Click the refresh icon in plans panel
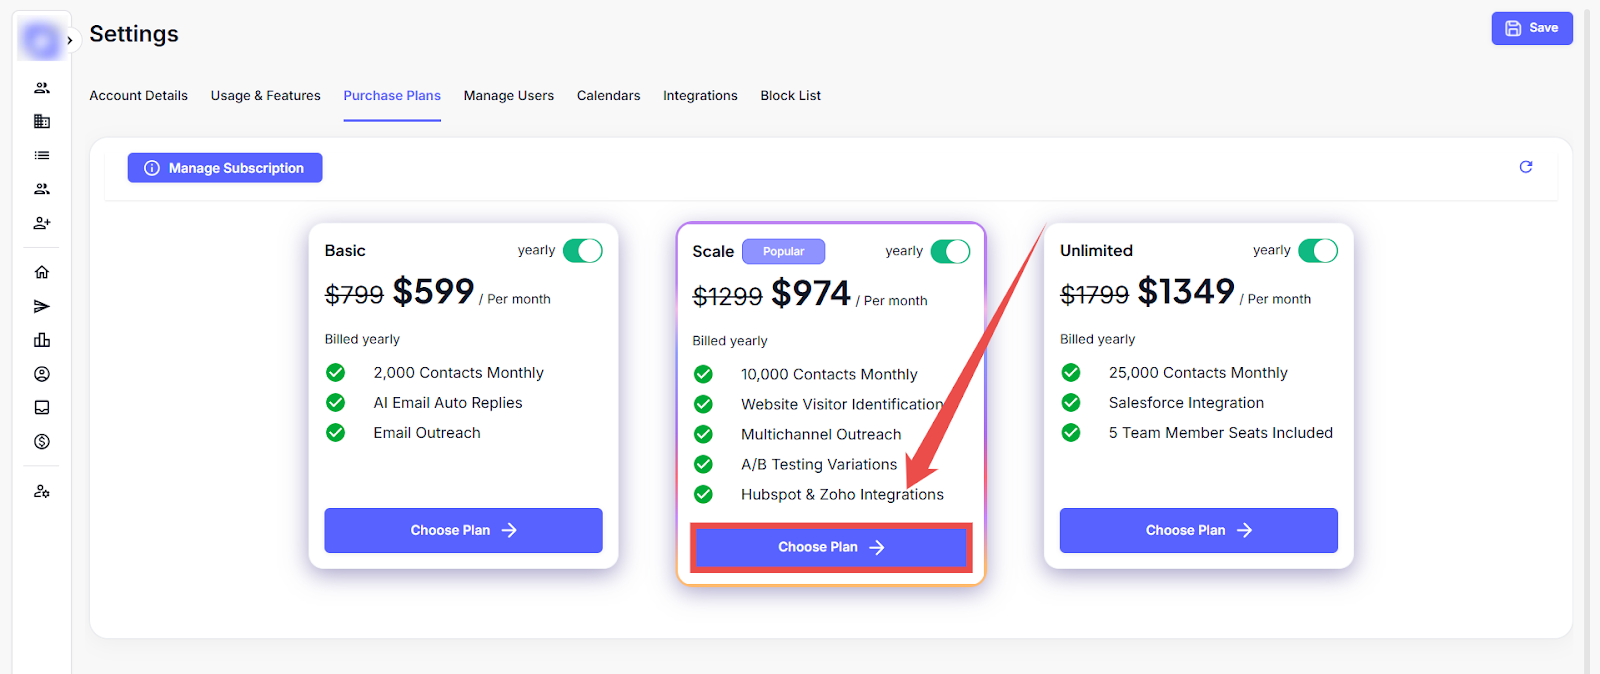 click(1526, 167)
